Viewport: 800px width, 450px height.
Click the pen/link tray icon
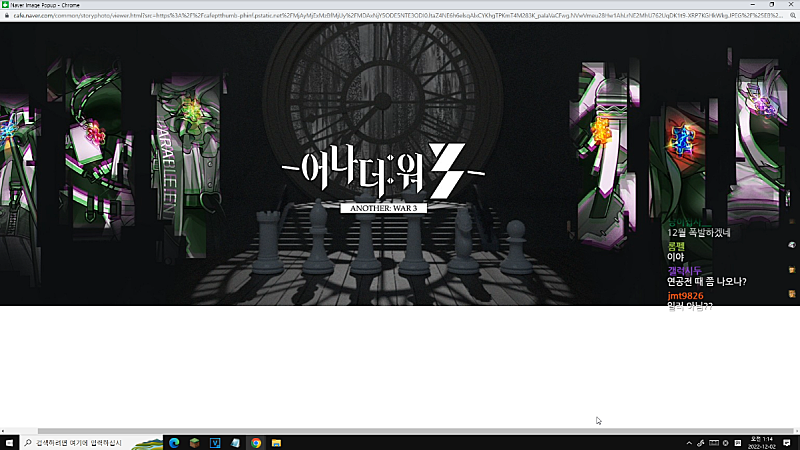[x=701, y=443]
